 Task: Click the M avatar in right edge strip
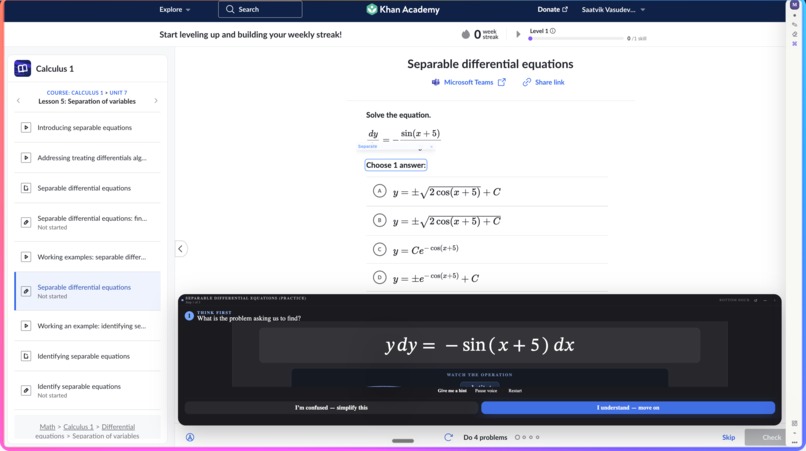795,5
